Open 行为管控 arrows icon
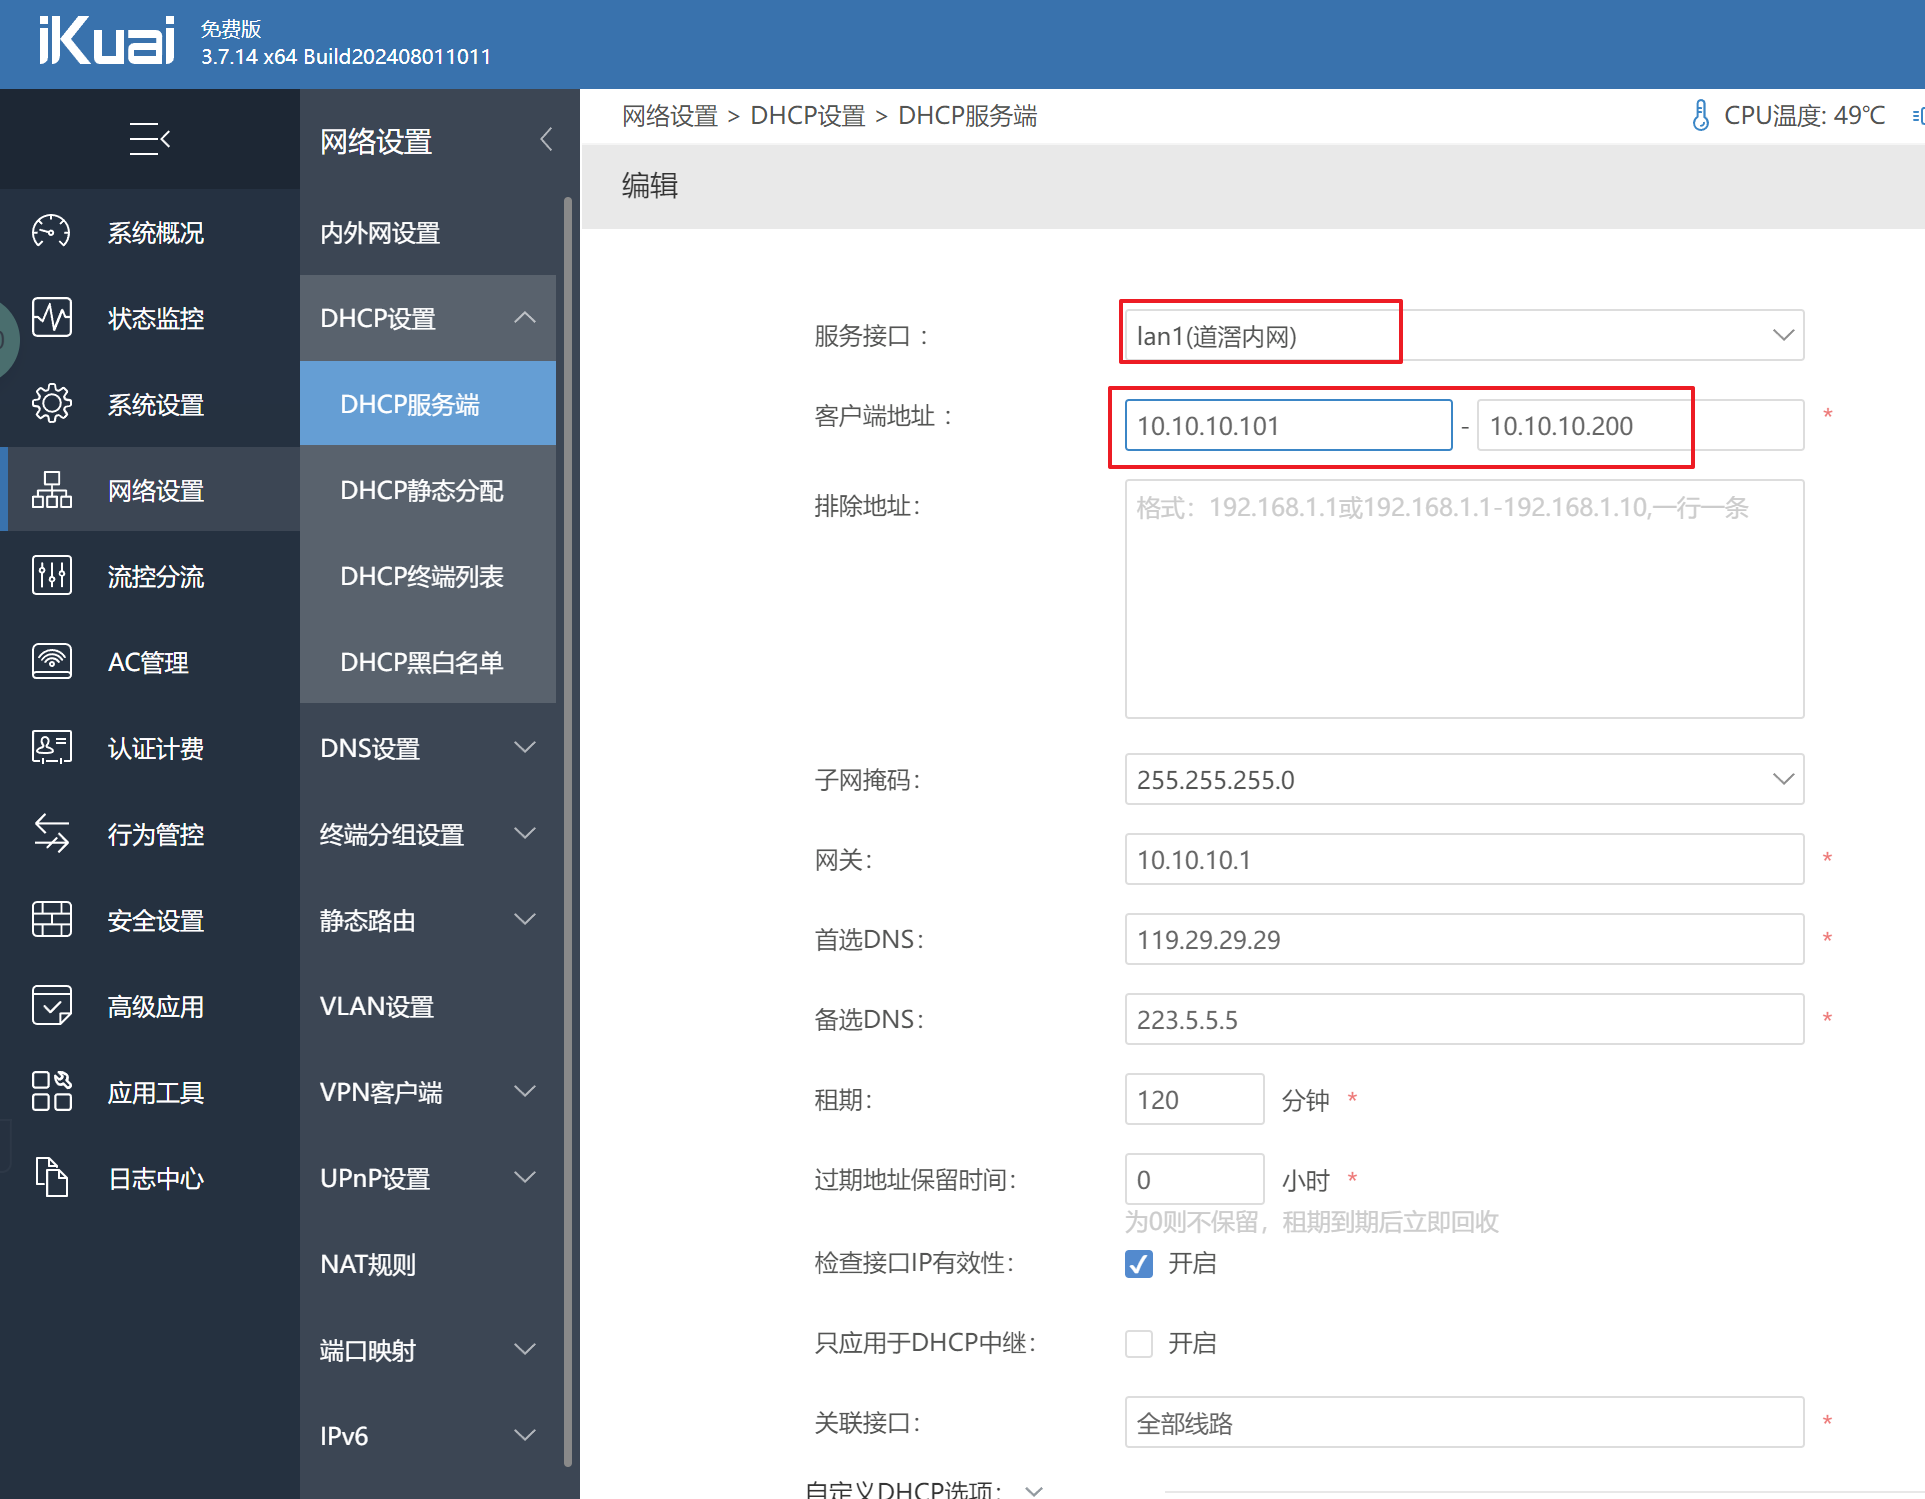This screenshot has width=1925, height=1499. (51, 834)
